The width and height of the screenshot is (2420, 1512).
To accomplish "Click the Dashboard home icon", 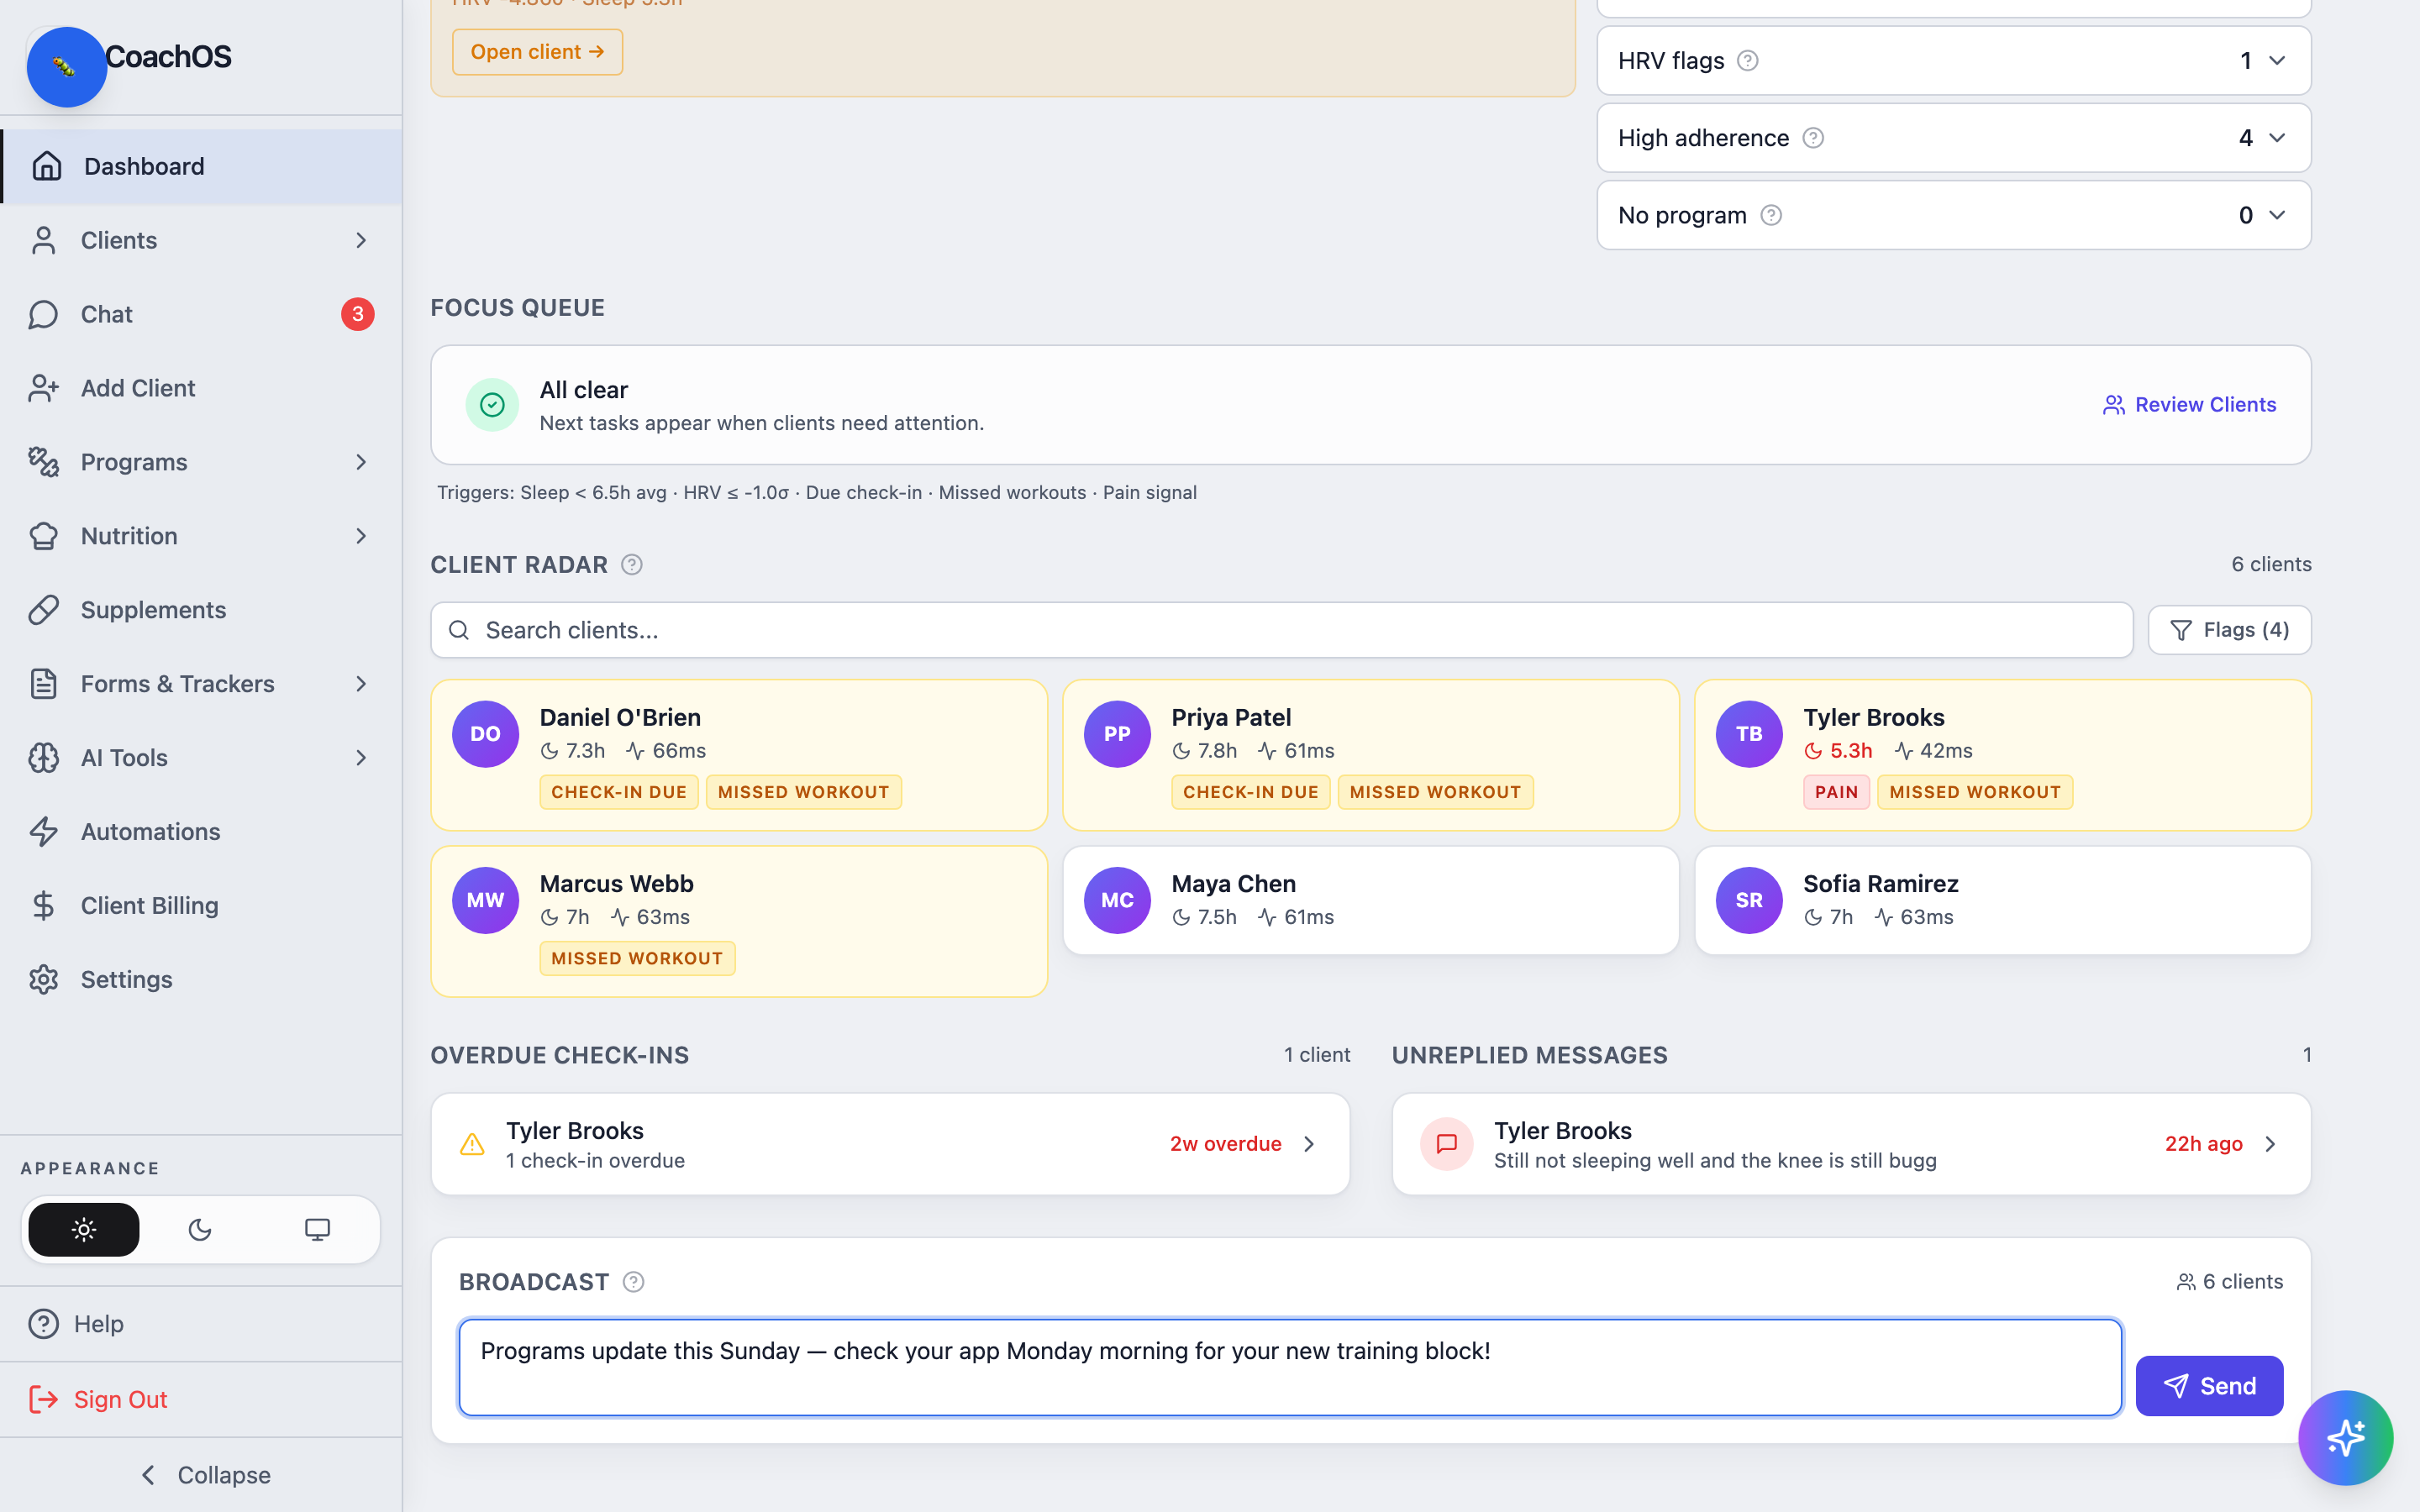I will (x=46, y=166).
